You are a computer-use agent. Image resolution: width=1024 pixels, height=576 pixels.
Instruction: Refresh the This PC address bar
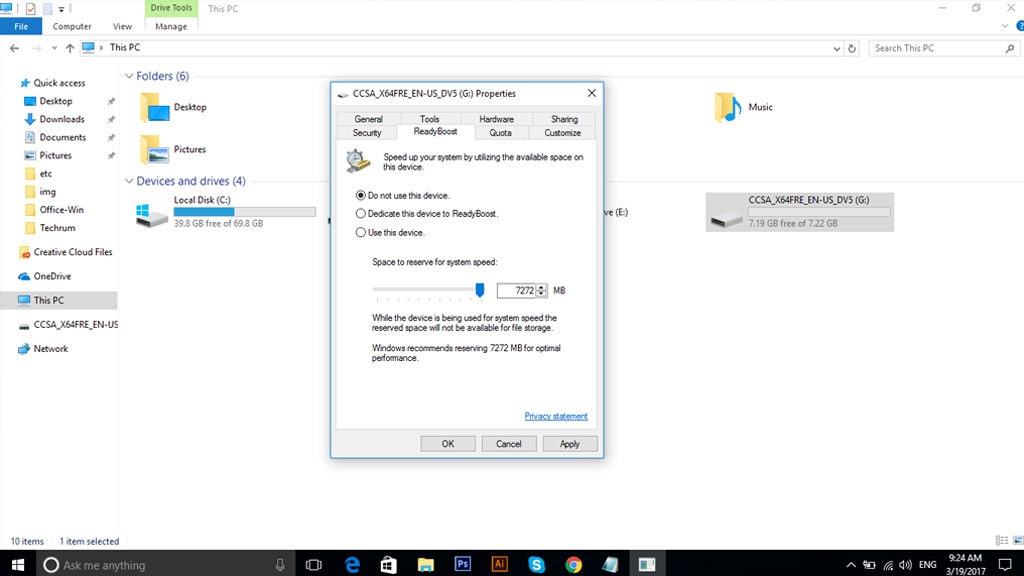tap(852, 48)
